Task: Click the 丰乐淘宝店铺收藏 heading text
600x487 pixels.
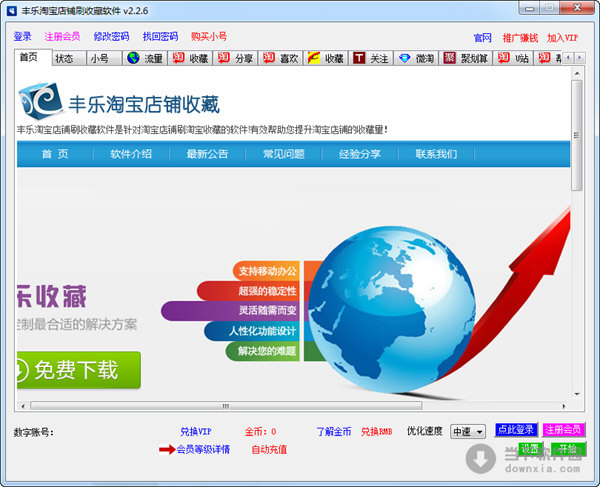Action: click(144, 104)
